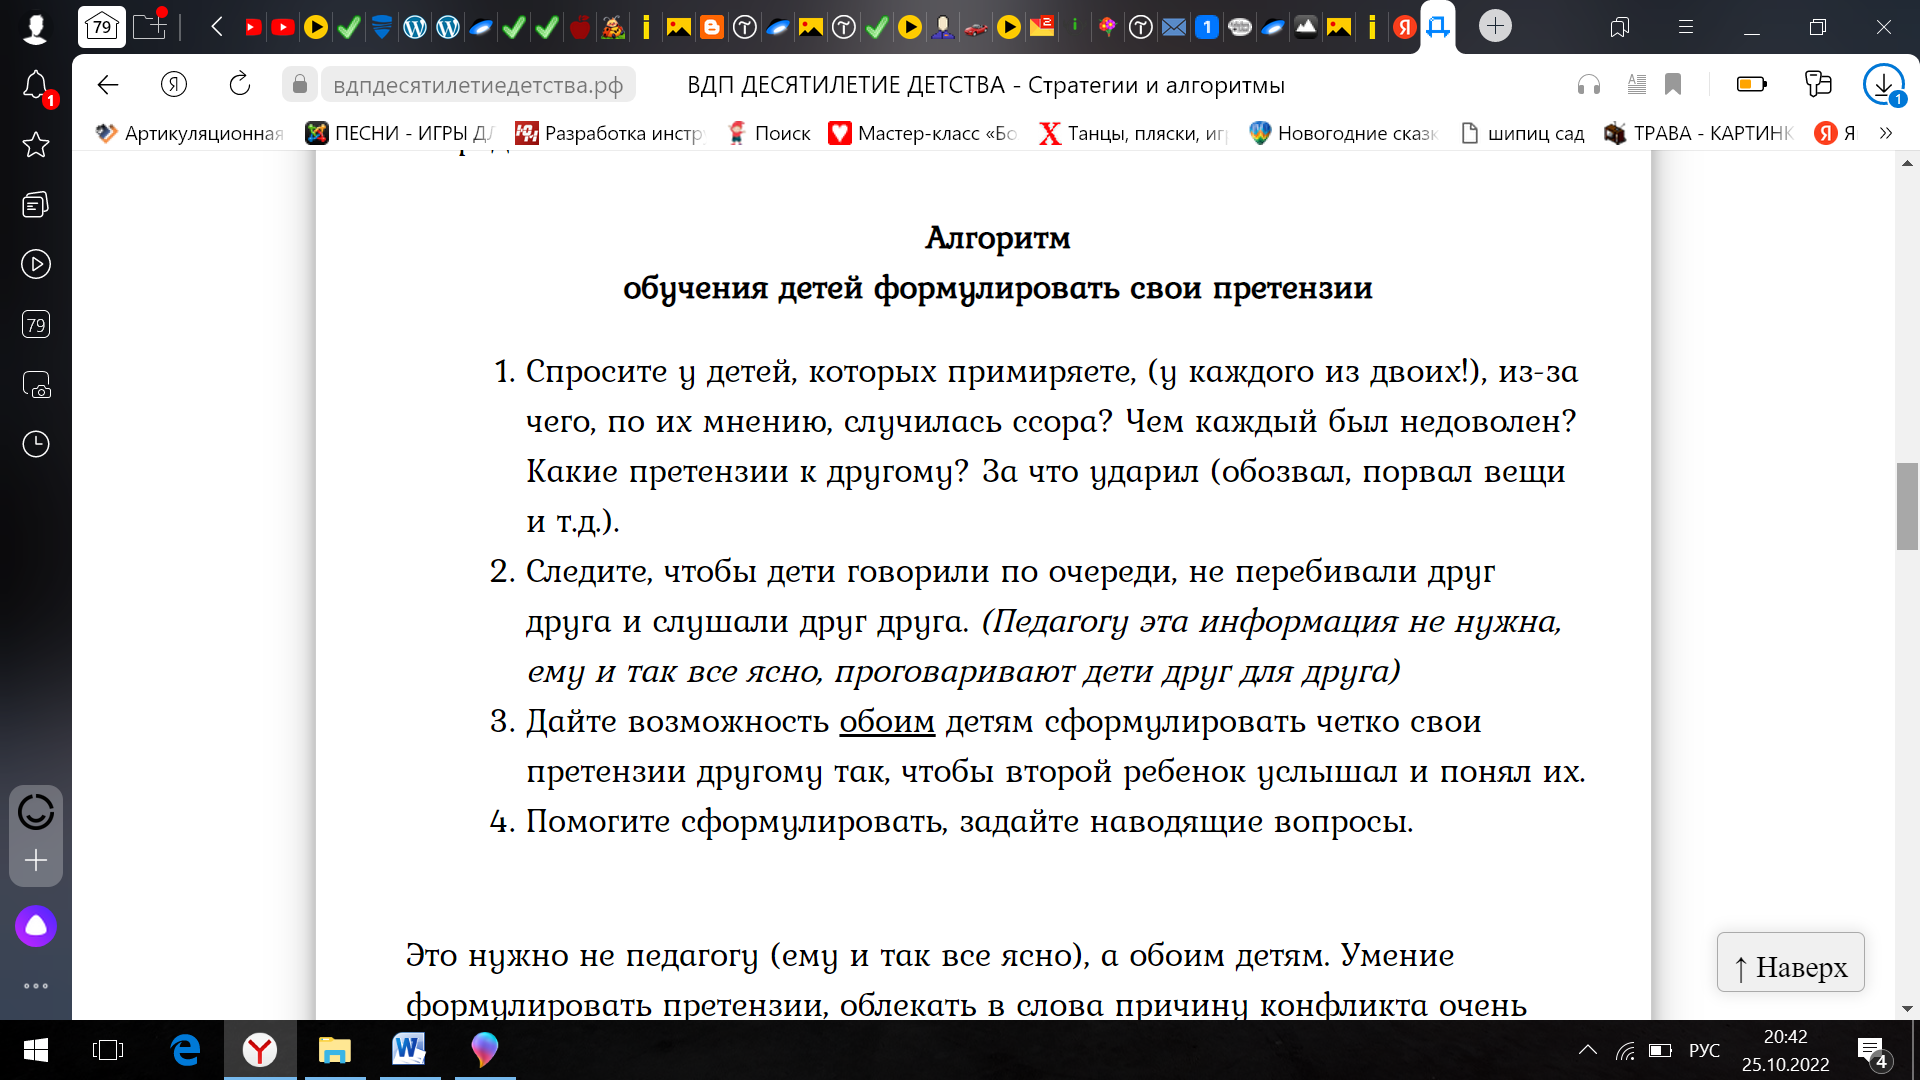Open the шипиц сад bookmark
The width and height of the screenshot is (1920, 1080).
point(1522,133)
